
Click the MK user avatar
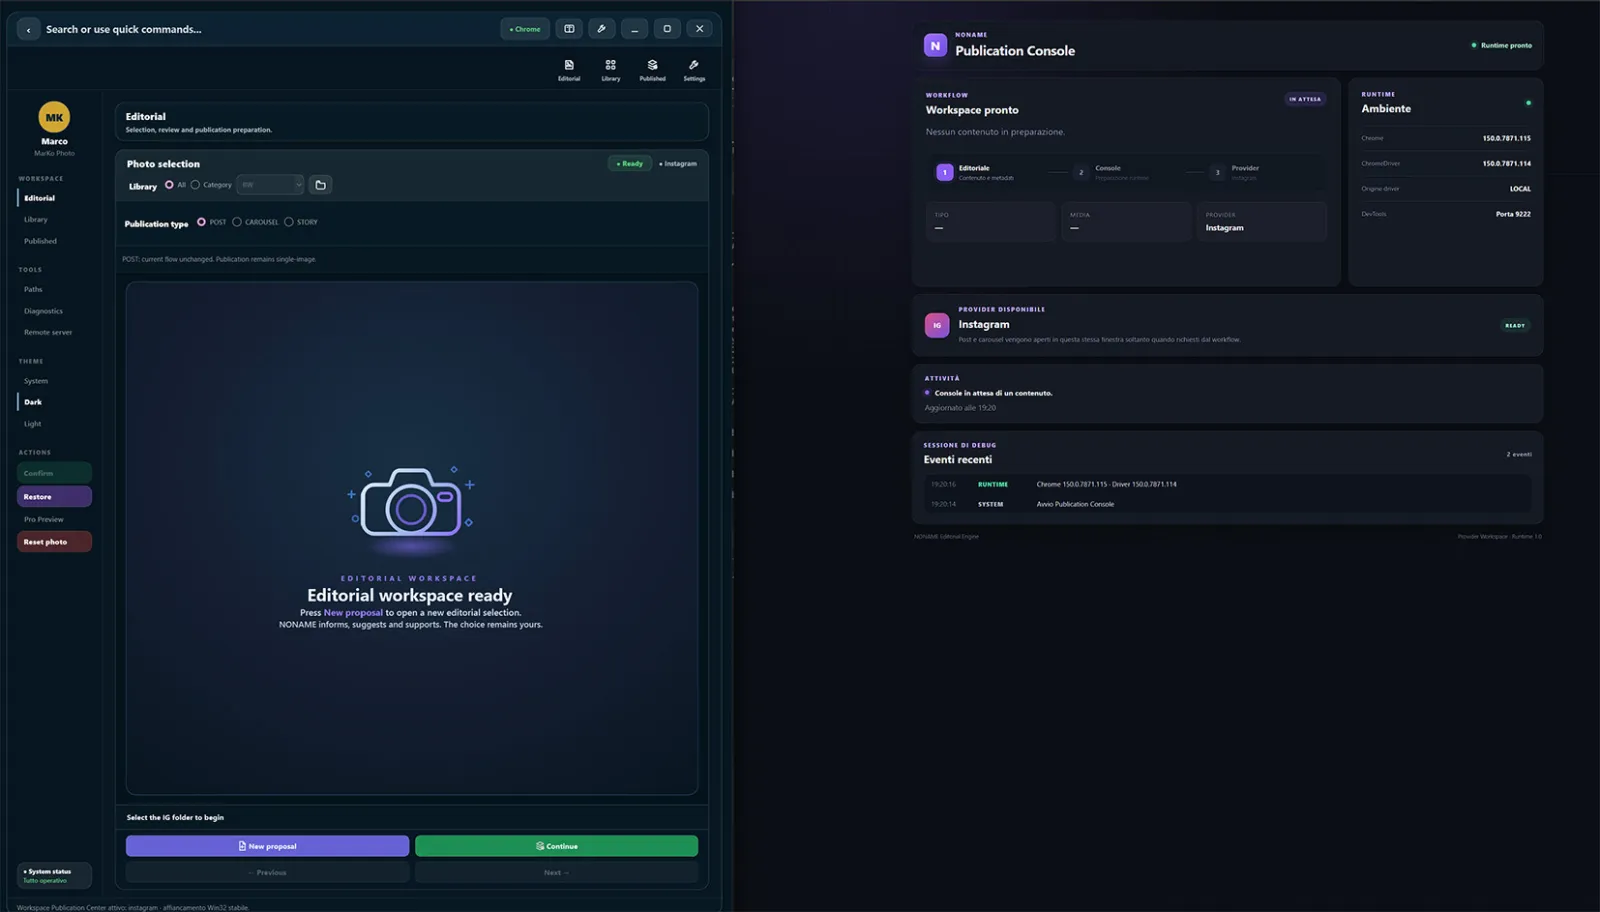(x=54, y=117)
